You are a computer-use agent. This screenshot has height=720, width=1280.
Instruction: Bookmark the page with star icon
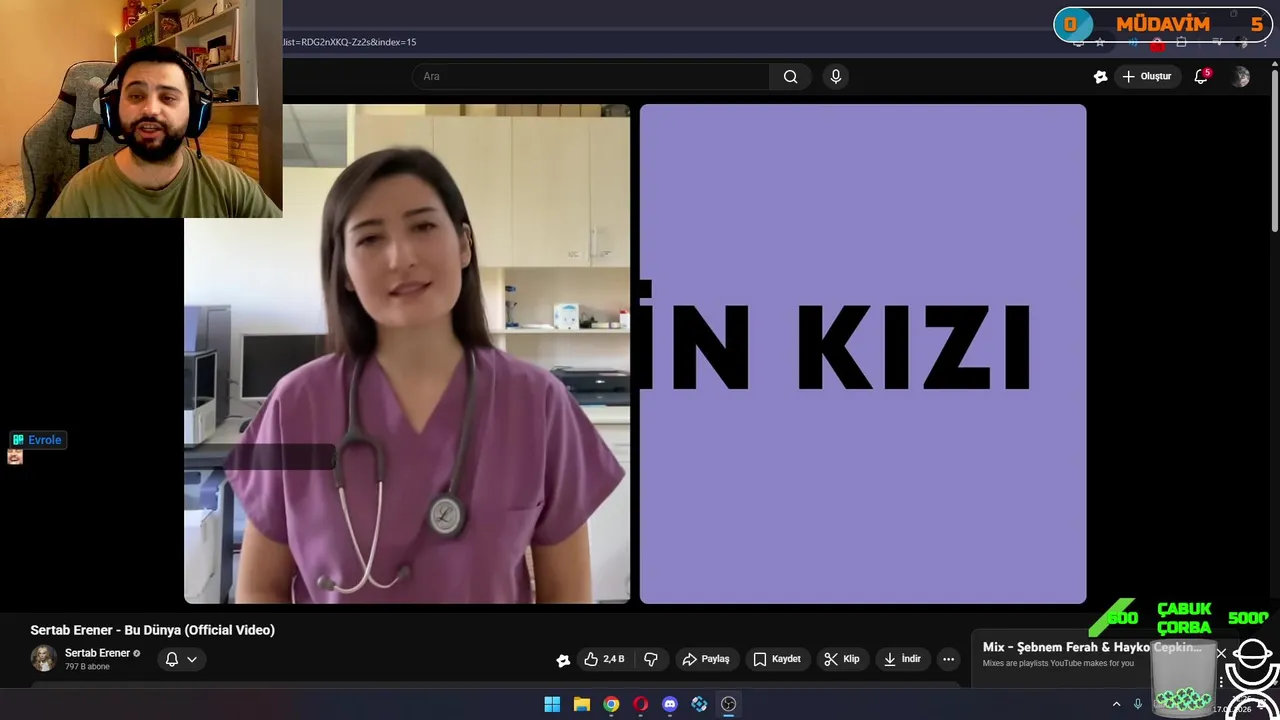1100,42
